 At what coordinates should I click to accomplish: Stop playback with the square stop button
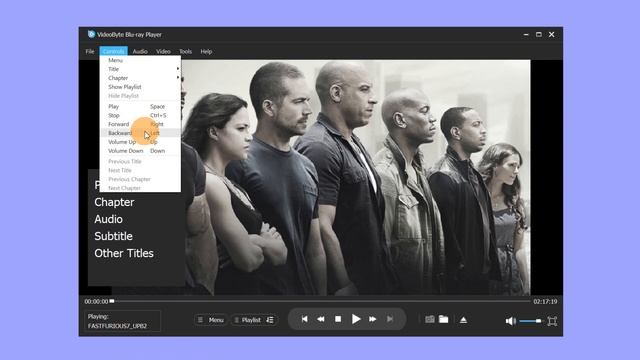pyautogui.click(x=338, y=319)
